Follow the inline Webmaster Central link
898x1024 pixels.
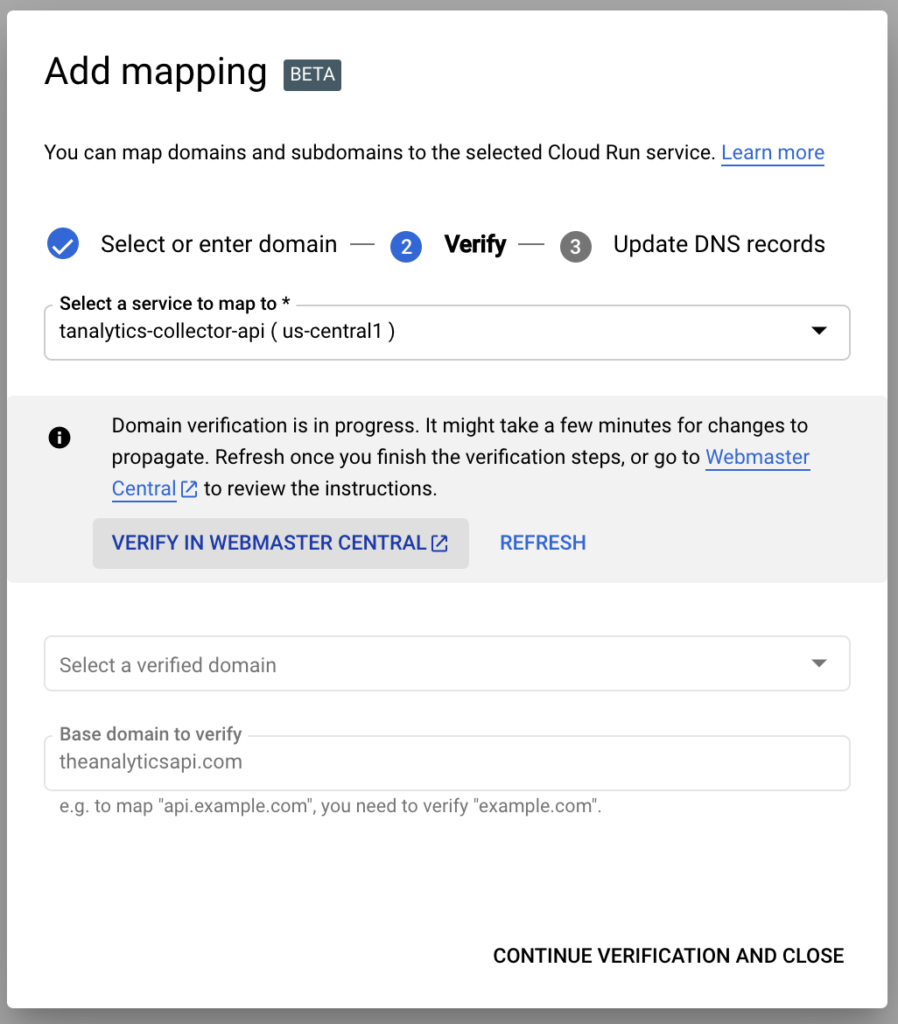[x=757, y=457]
